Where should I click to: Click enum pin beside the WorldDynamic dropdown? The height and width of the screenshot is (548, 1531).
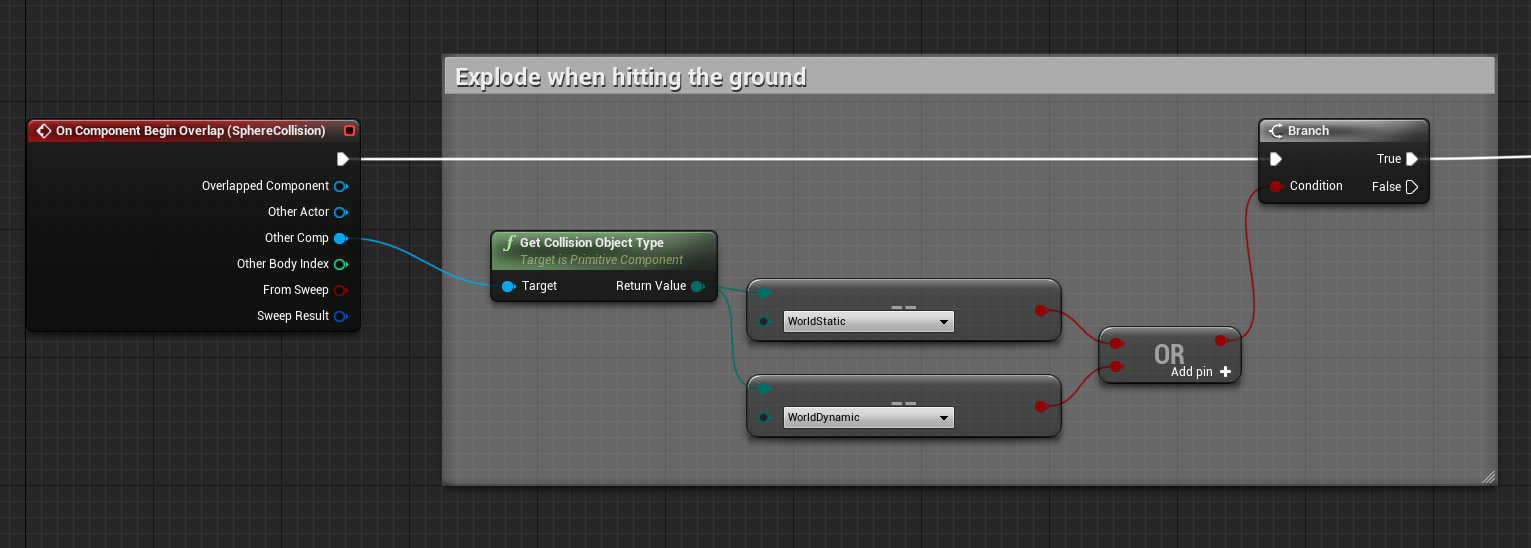pyautogui.click(x=764, y=417)
